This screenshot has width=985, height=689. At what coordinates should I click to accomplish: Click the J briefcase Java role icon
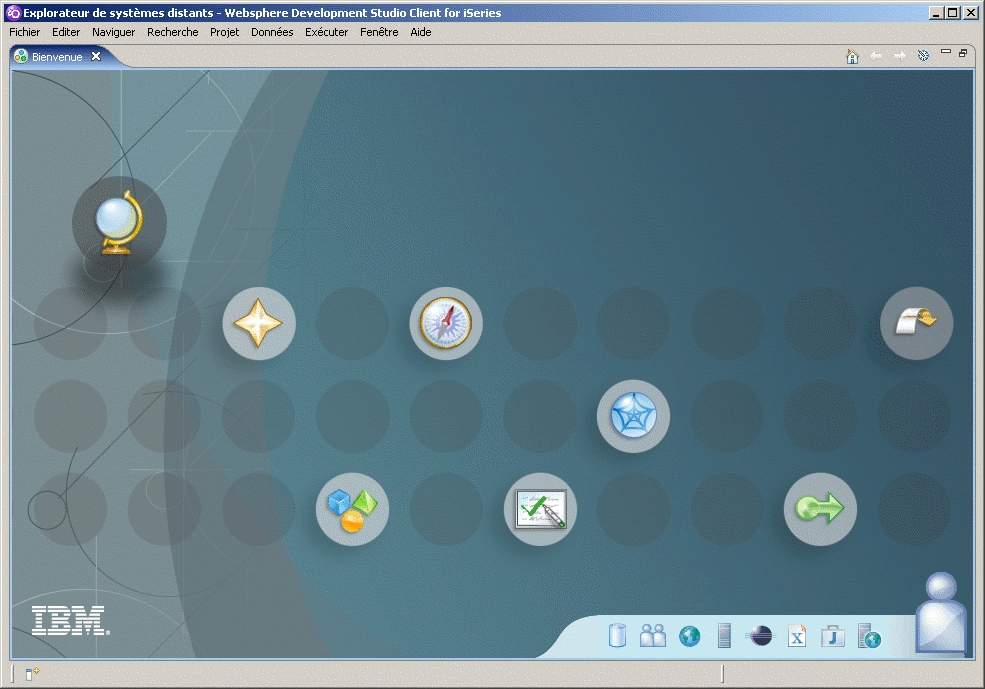coord(833,636)
